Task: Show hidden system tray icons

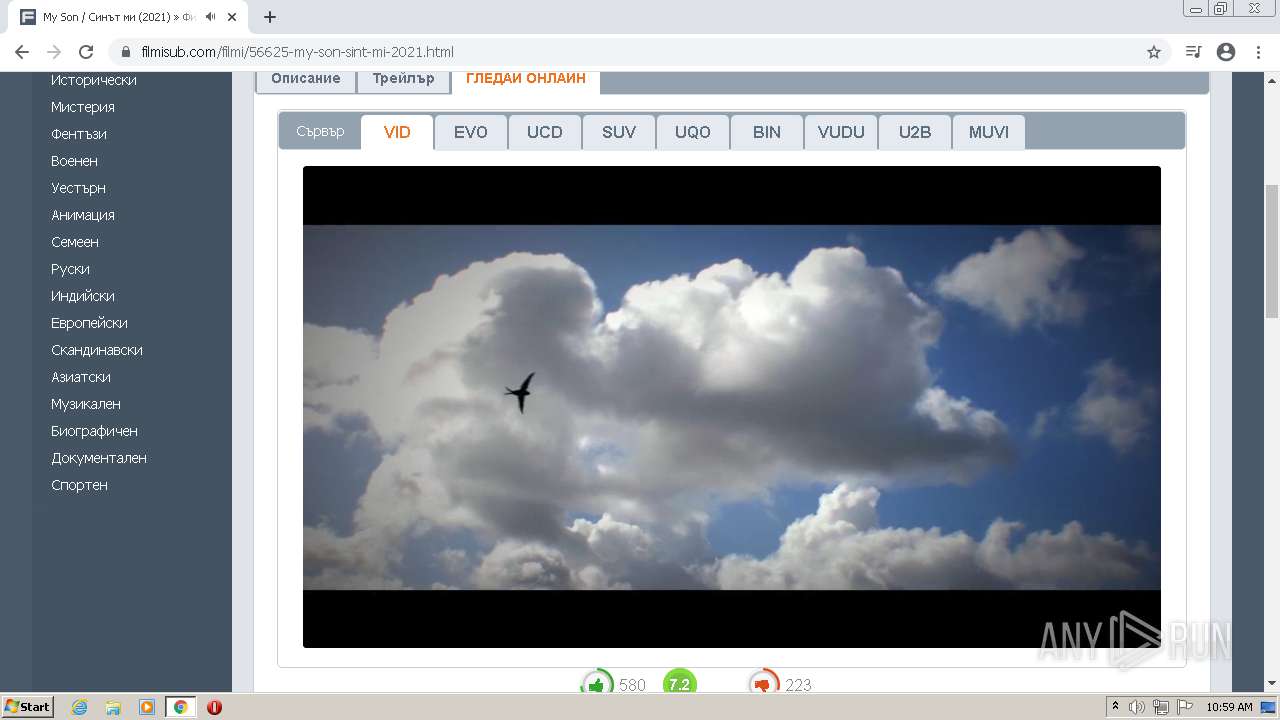Action: pos(1115,707)
